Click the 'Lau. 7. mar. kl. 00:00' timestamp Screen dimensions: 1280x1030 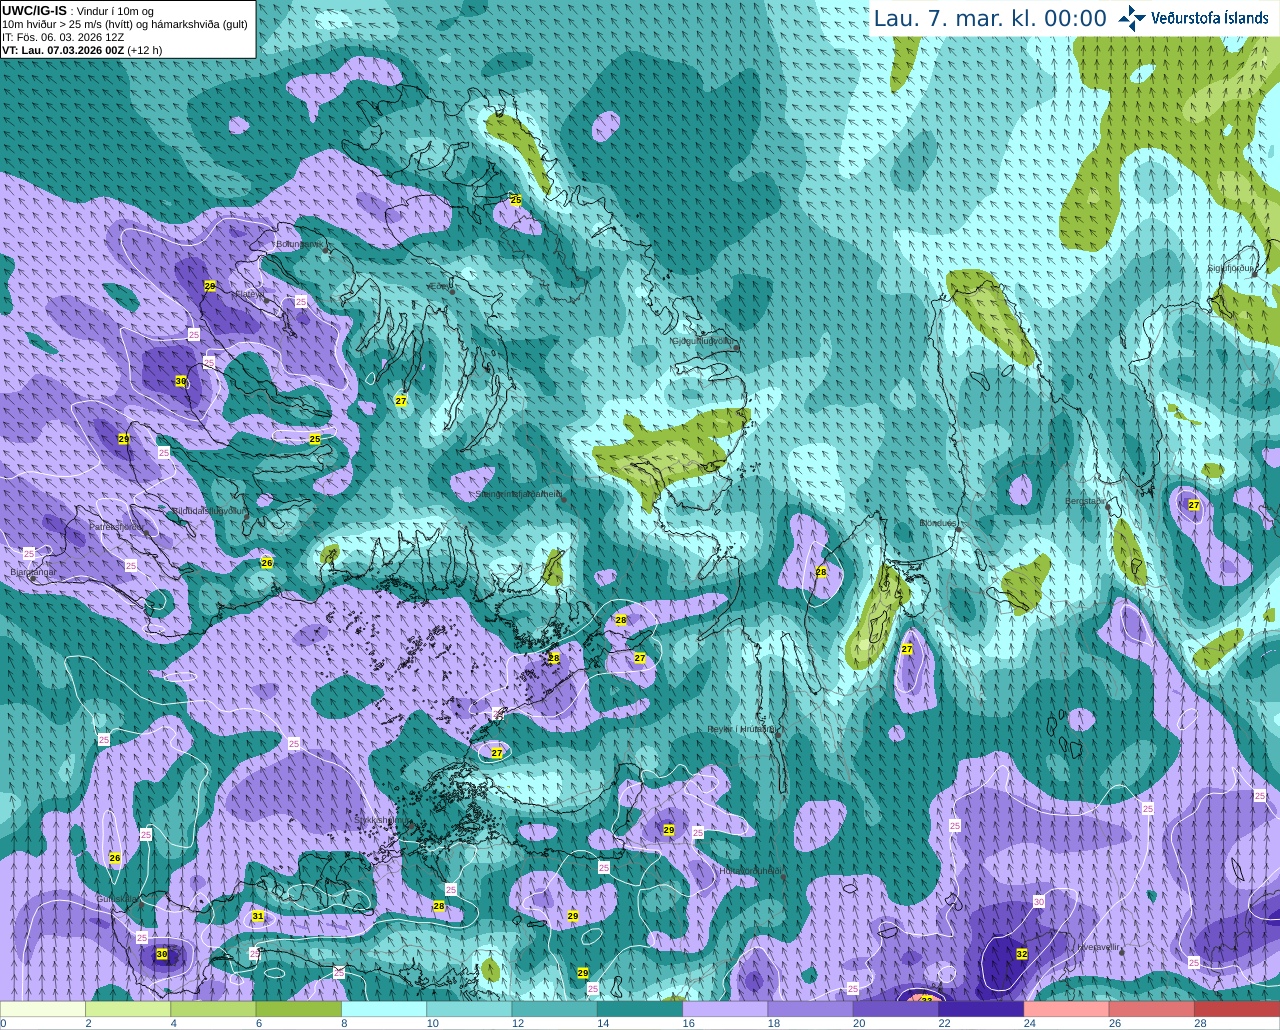tap(990, 19)
